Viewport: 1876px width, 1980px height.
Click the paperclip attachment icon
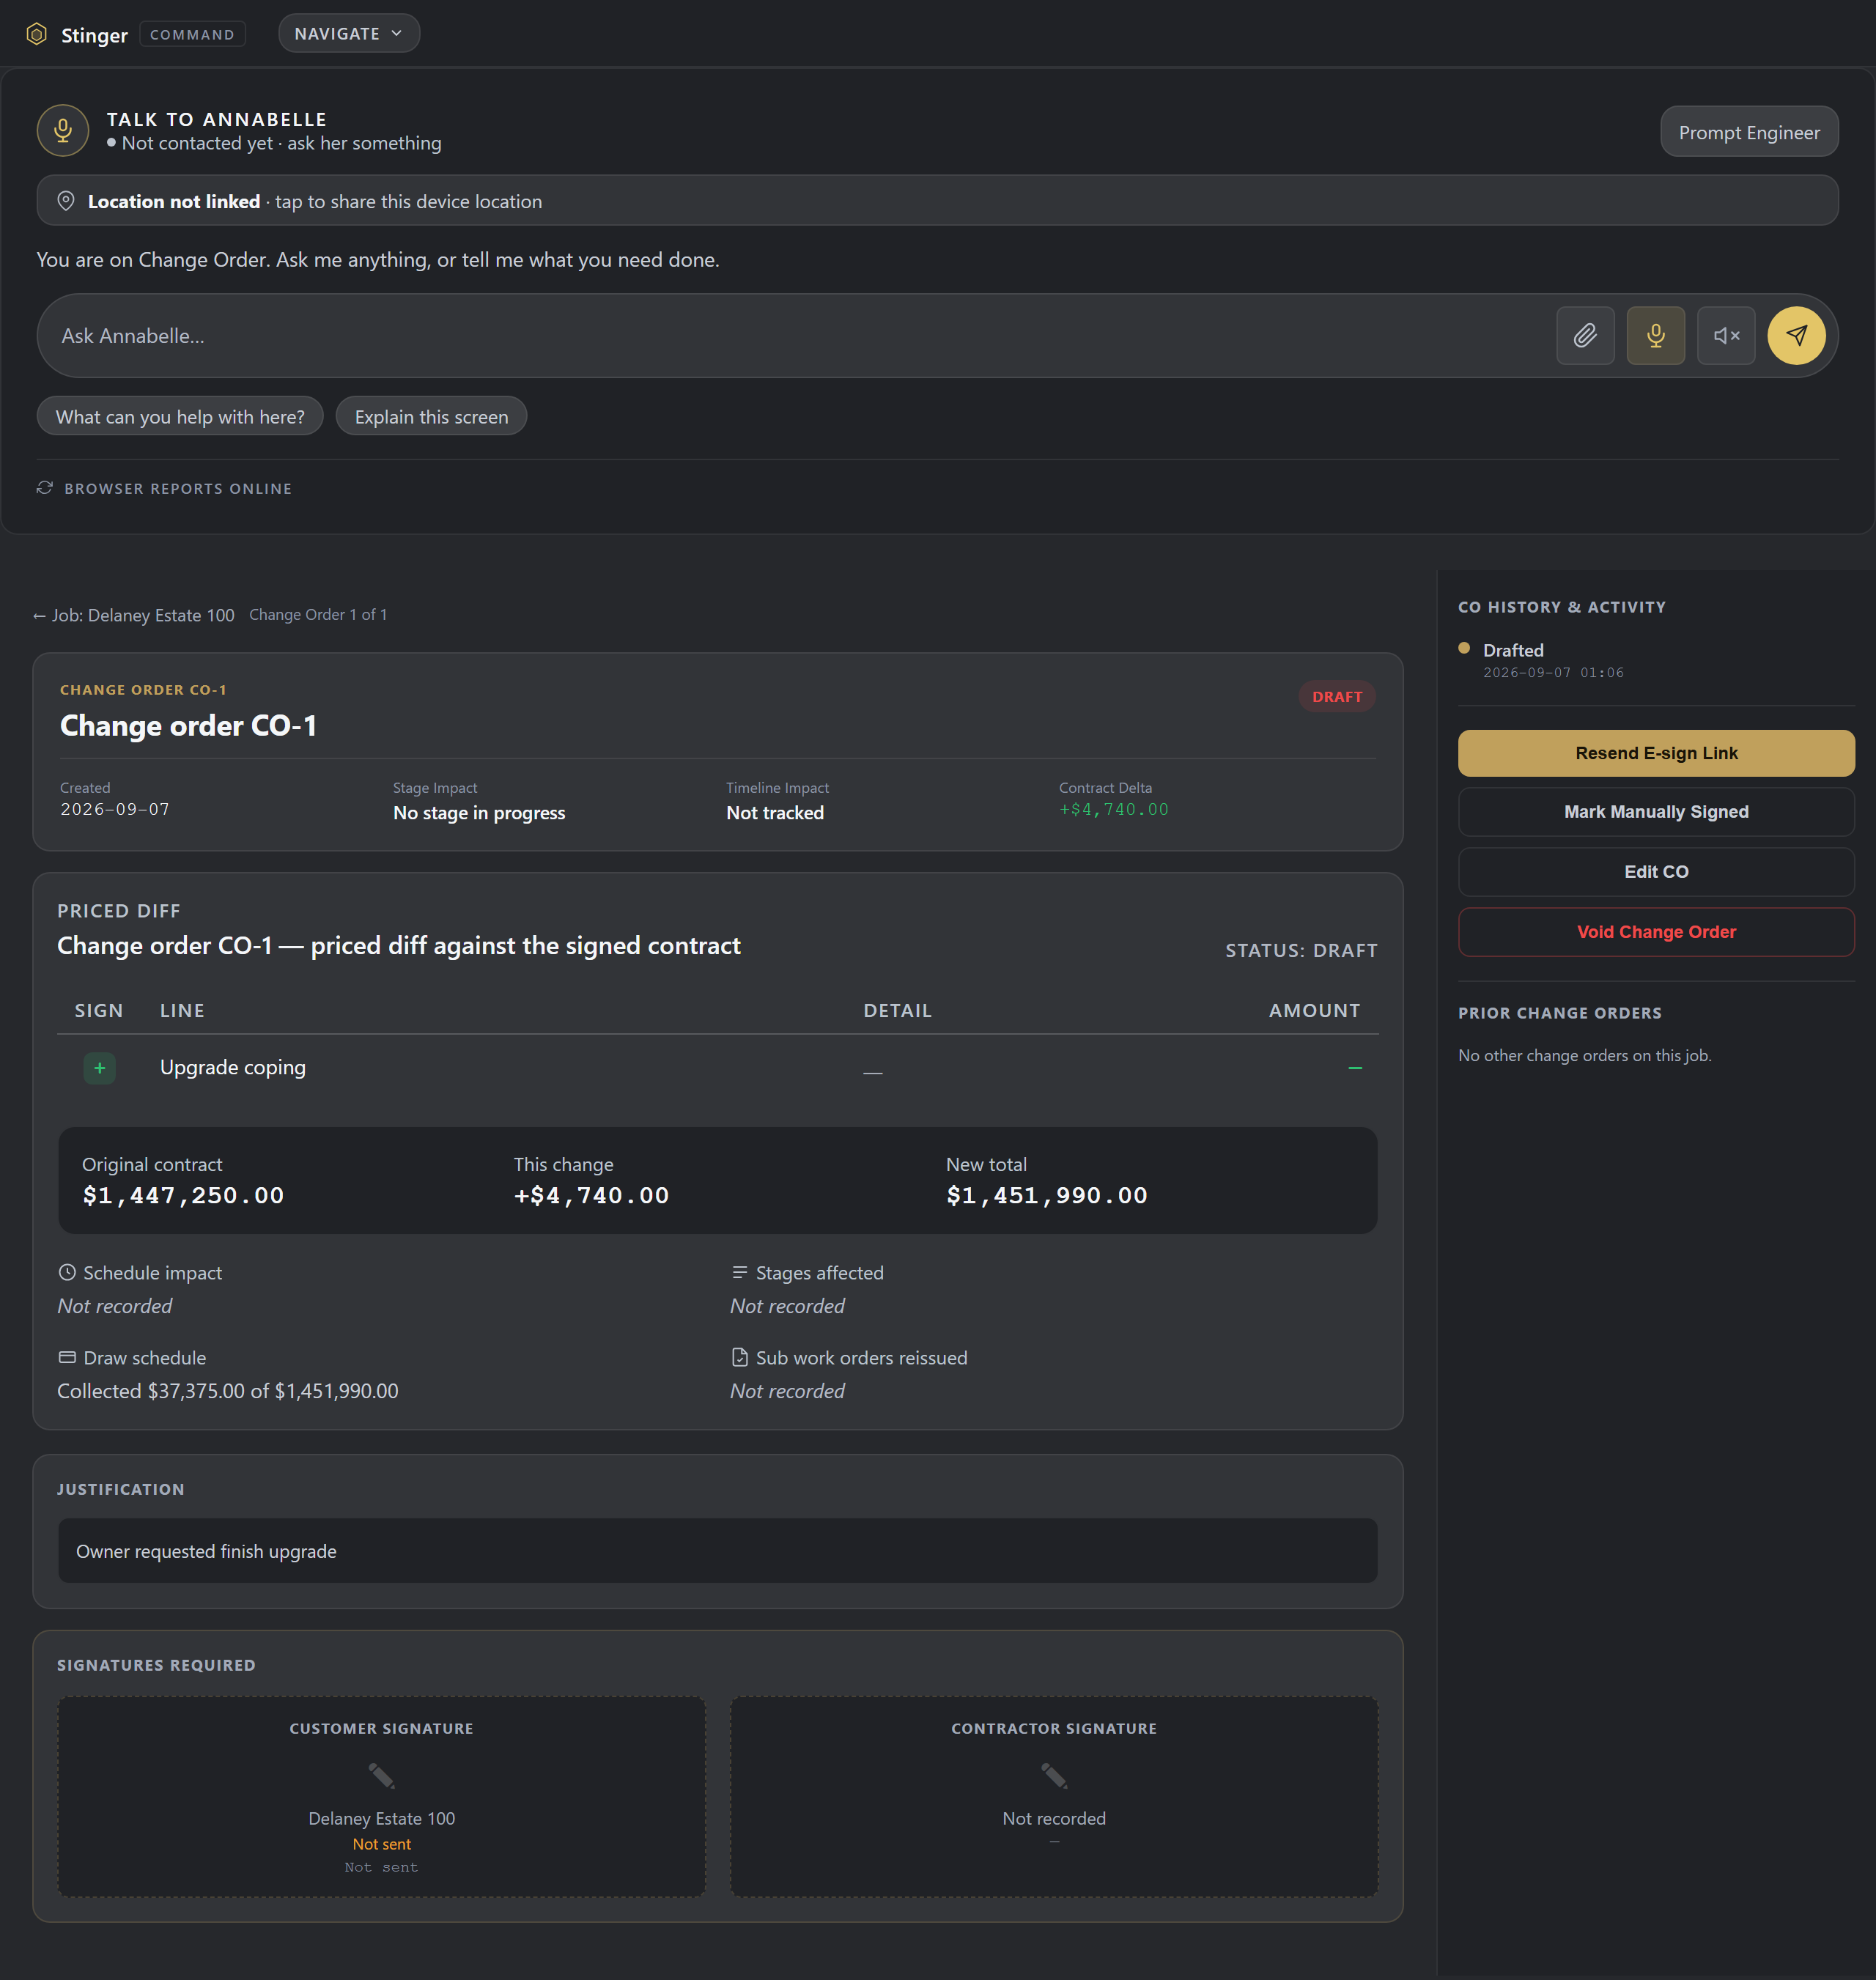click(1585, 336)
